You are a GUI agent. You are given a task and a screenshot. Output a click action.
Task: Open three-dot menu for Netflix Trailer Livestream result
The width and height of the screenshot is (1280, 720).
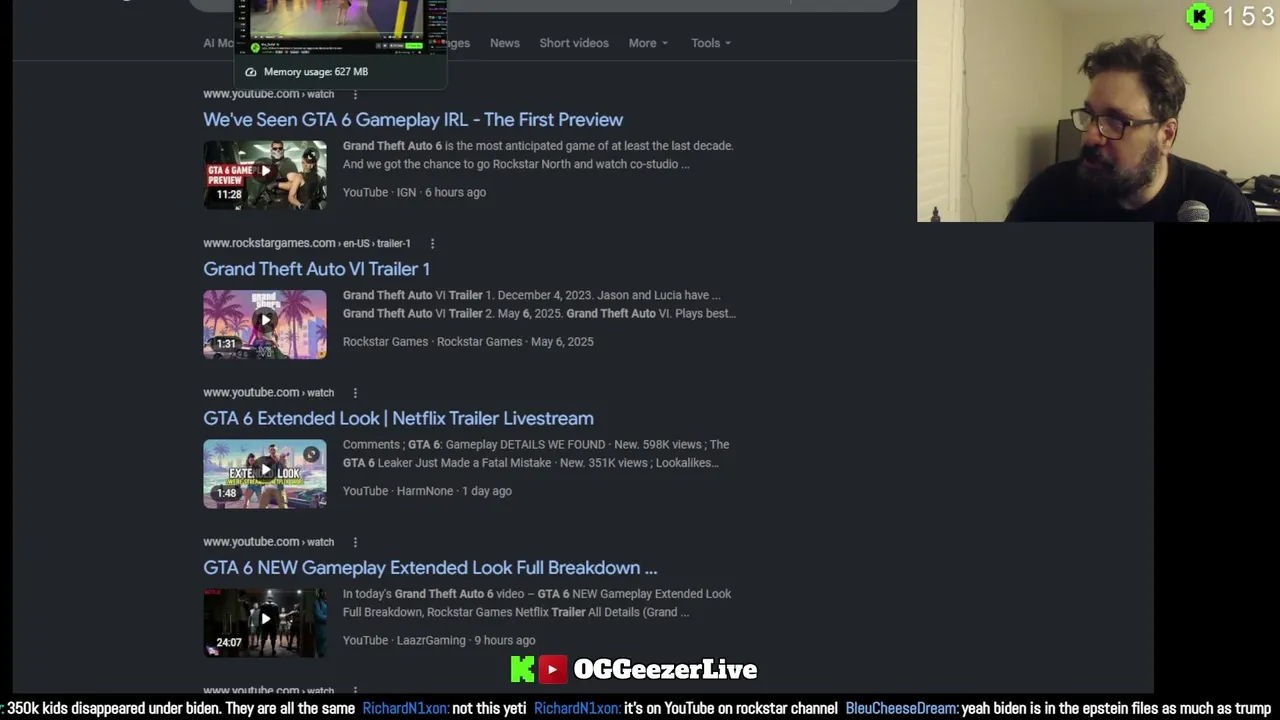click(x=355, y=392)
